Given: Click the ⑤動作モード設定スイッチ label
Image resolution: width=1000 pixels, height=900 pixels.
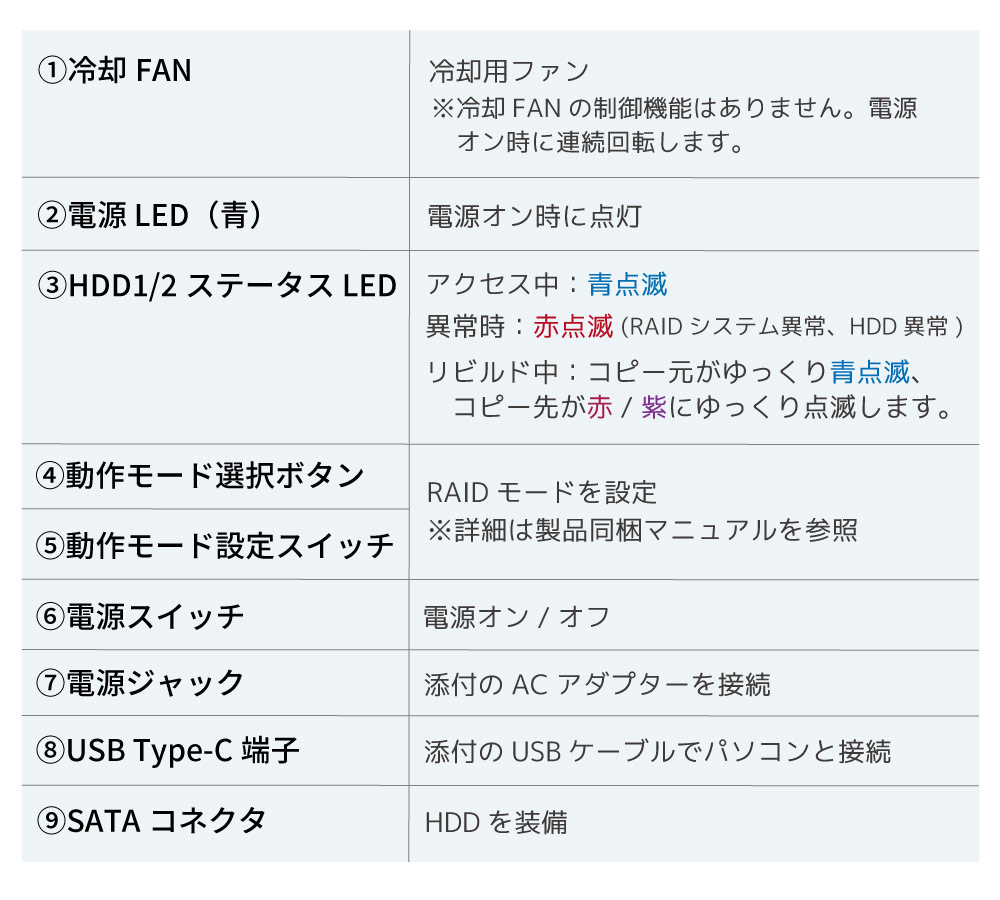Looking at the screenshot, I should (x=215, y=545).
